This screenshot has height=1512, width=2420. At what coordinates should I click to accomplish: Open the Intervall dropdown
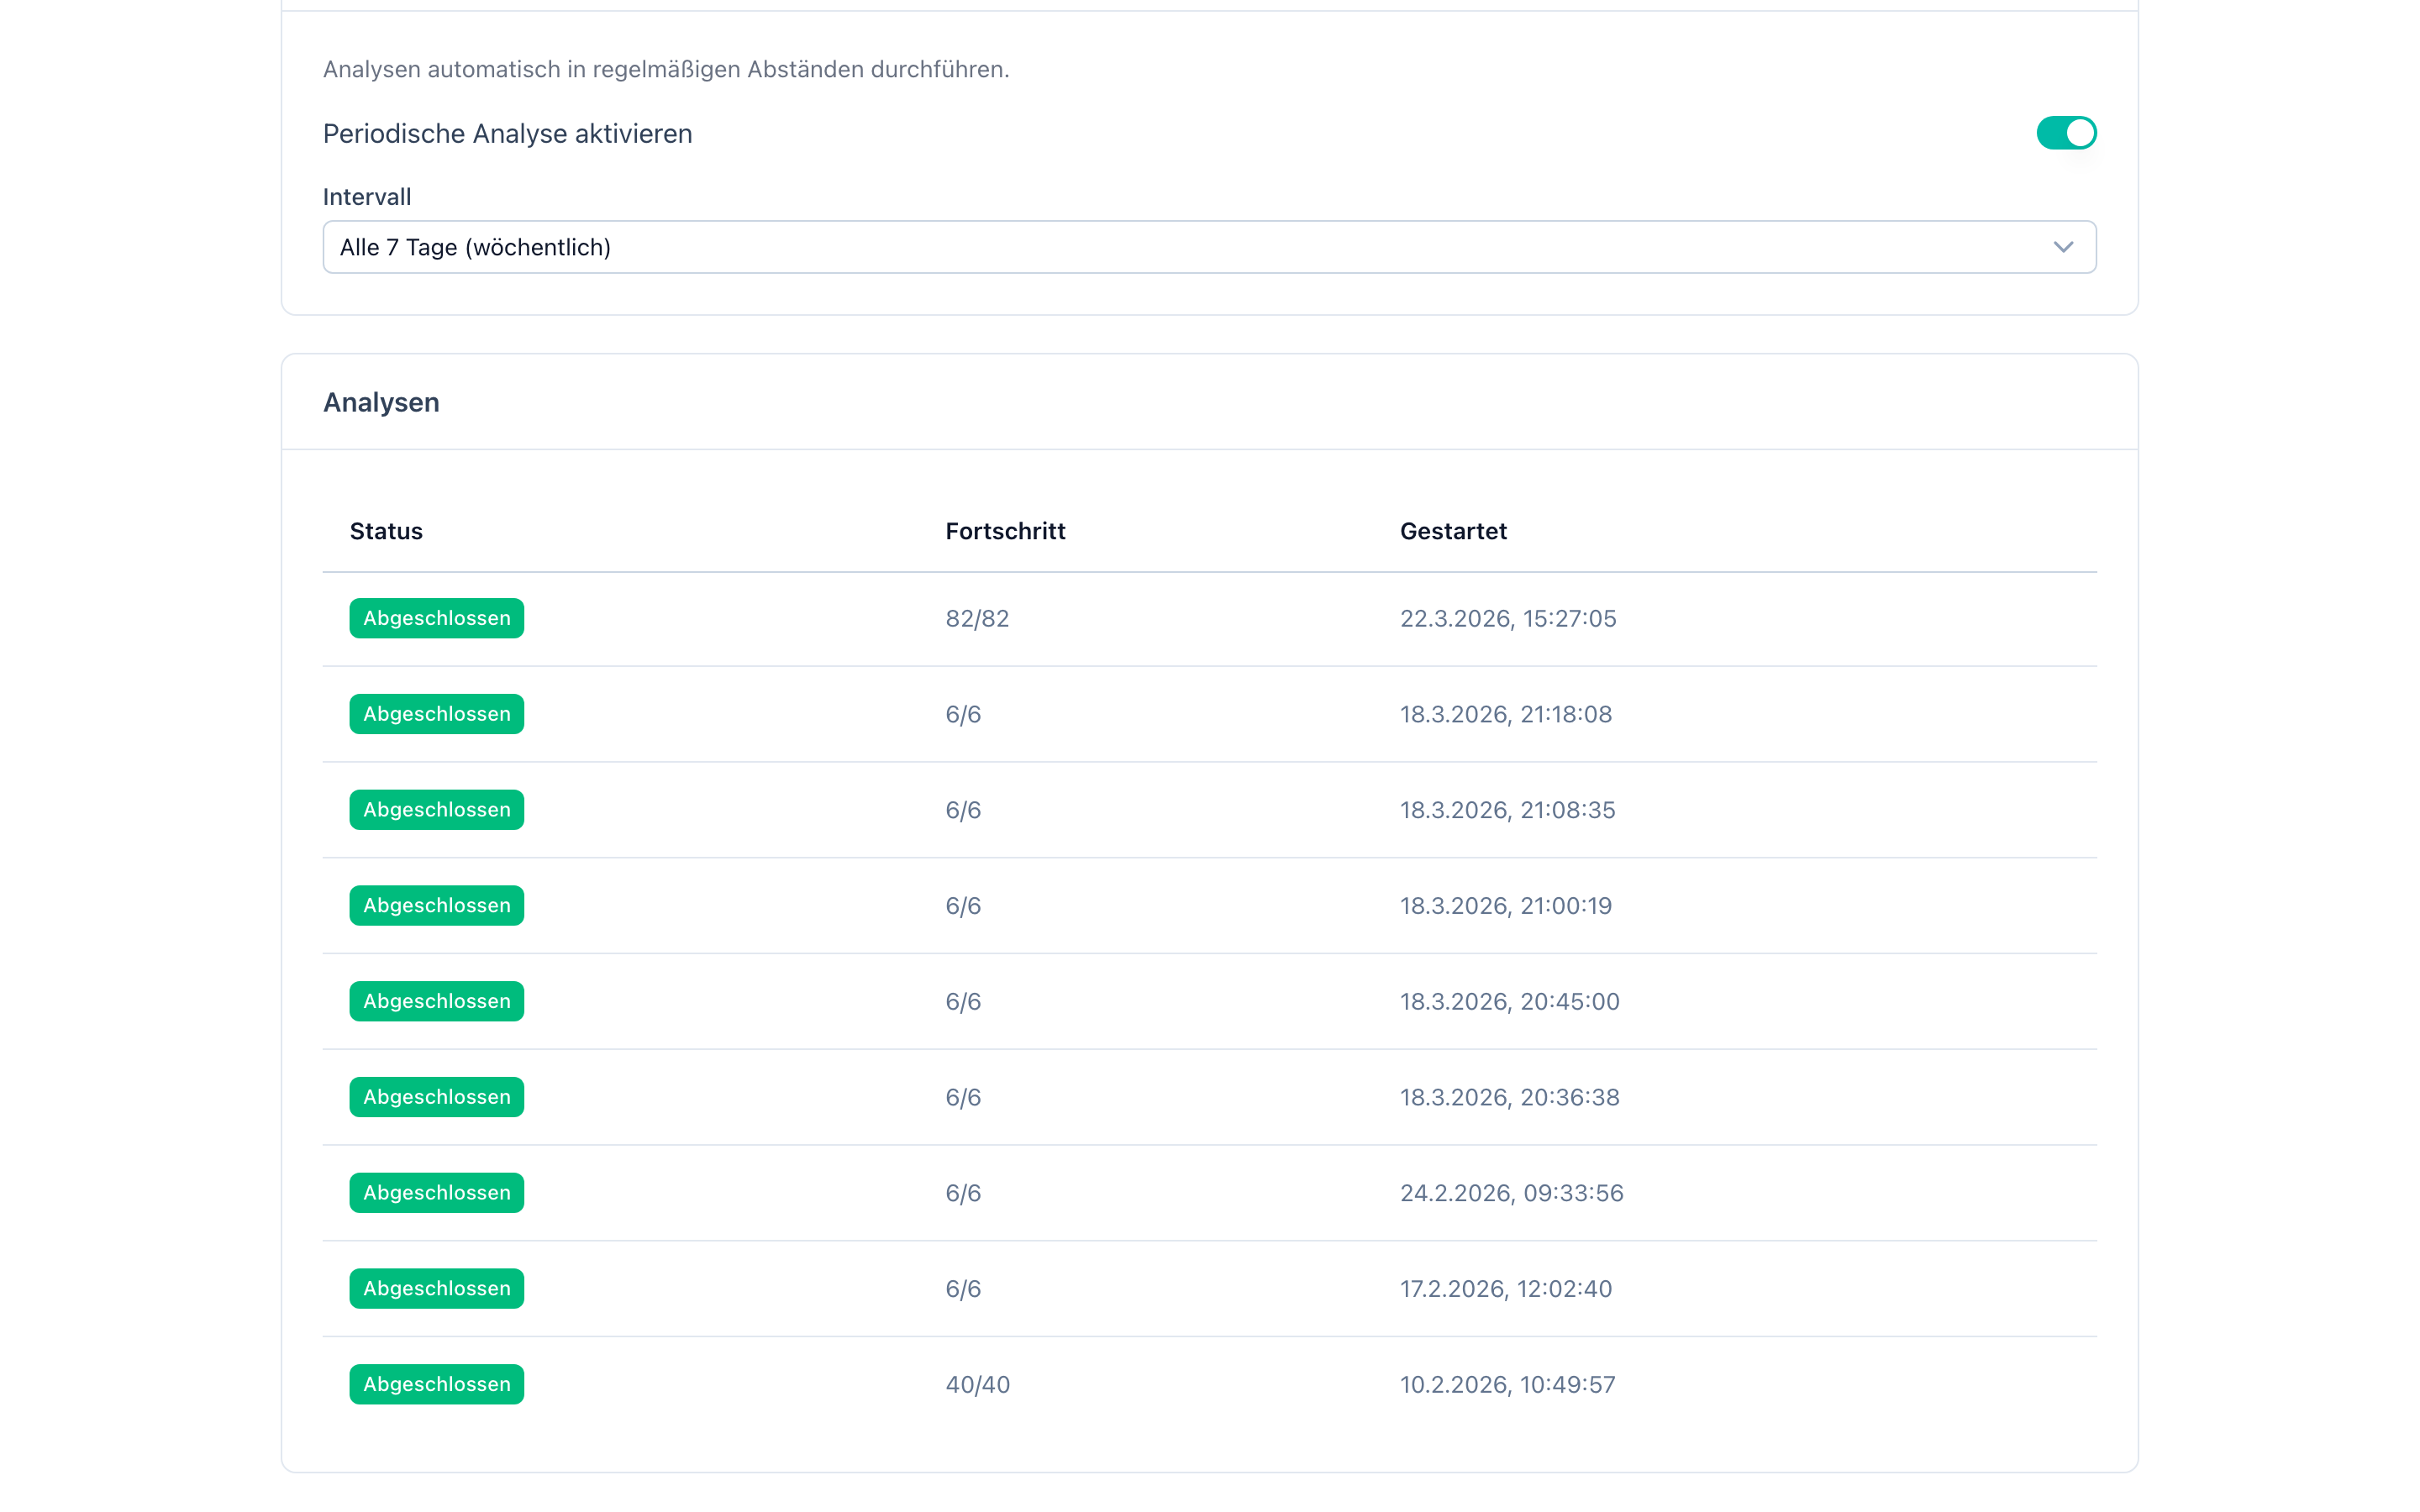(1208, 247)
